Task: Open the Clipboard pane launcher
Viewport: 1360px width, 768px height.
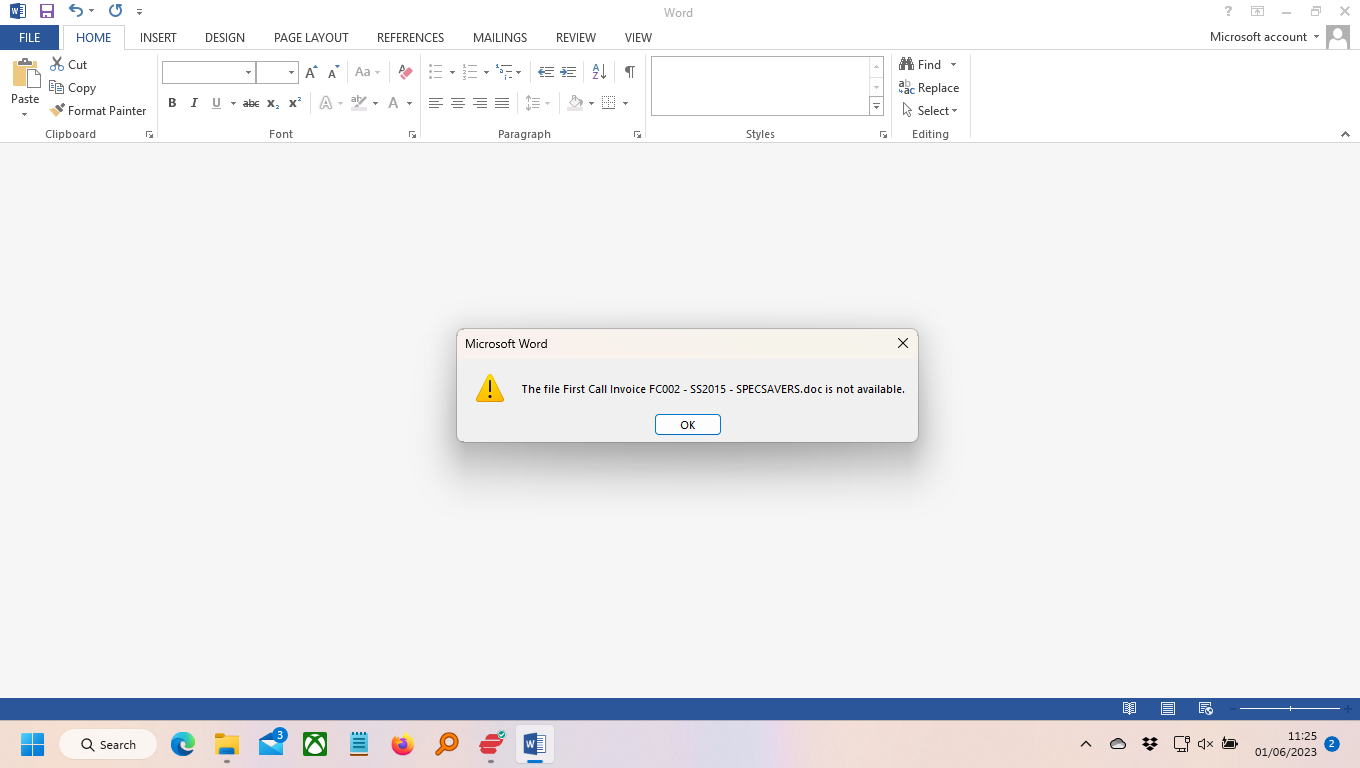Action: tap(149, 134)
